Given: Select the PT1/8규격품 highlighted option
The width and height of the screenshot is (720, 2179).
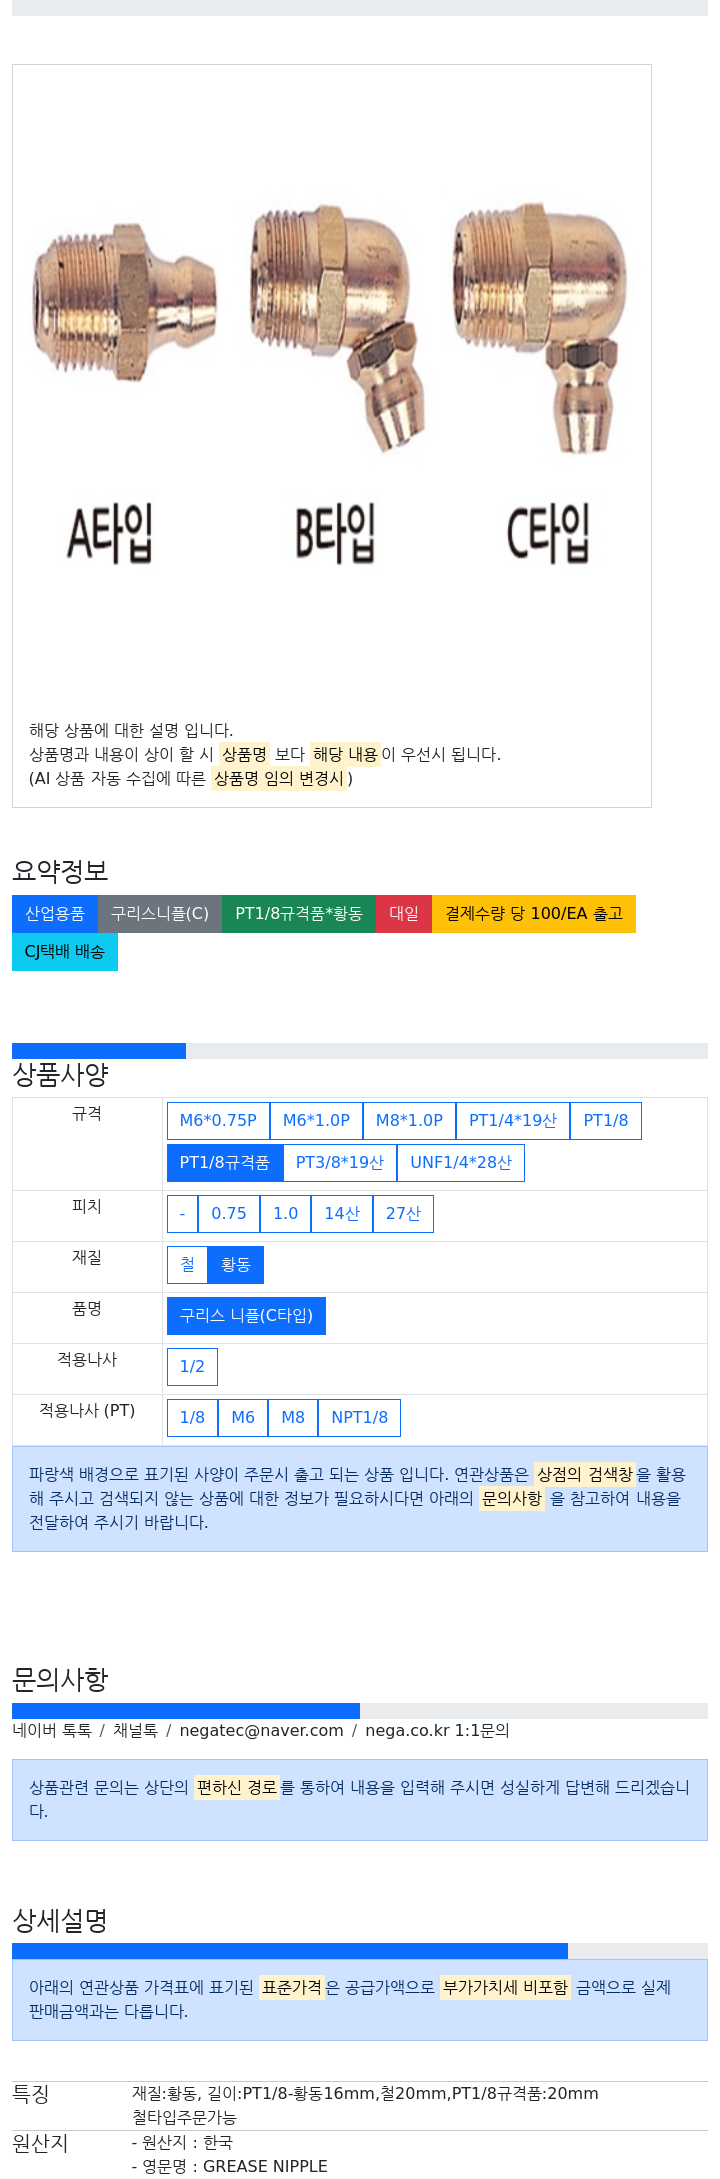Looking at the screenshot, I should pos(225,1163).
